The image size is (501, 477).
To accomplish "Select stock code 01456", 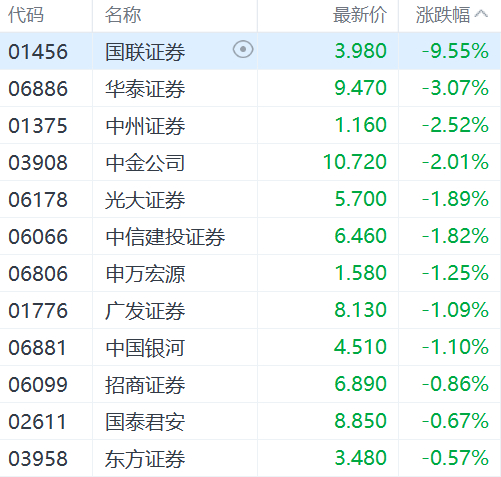I will pyautogui.click(x=38, y=52).
